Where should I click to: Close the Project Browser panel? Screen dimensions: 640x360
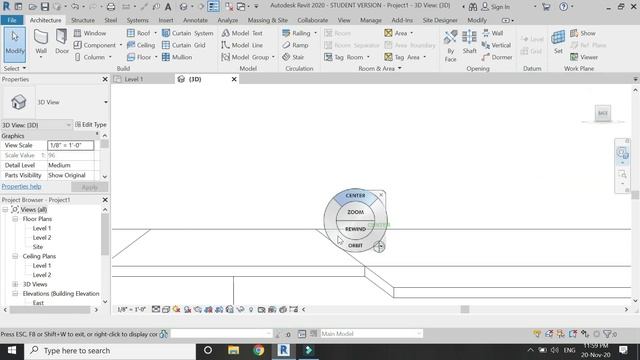(105, 200)
